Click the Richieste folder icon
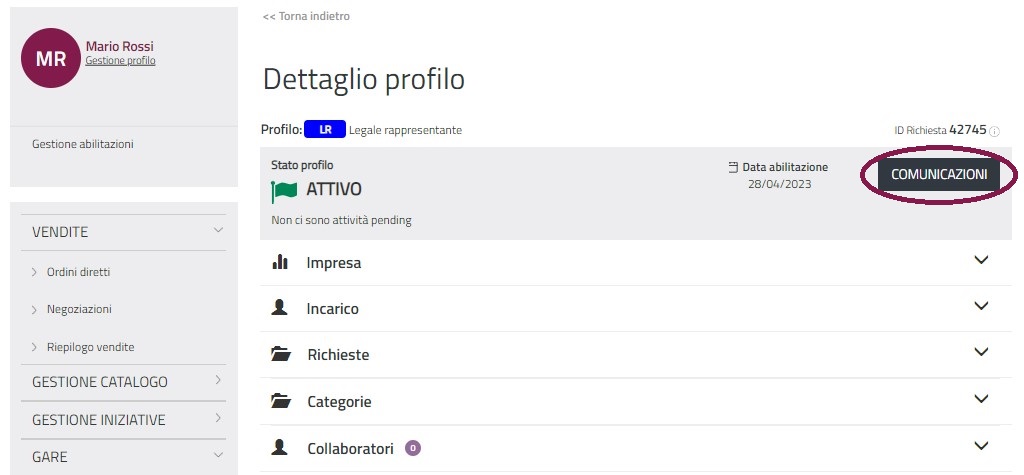 click(280, 354)
